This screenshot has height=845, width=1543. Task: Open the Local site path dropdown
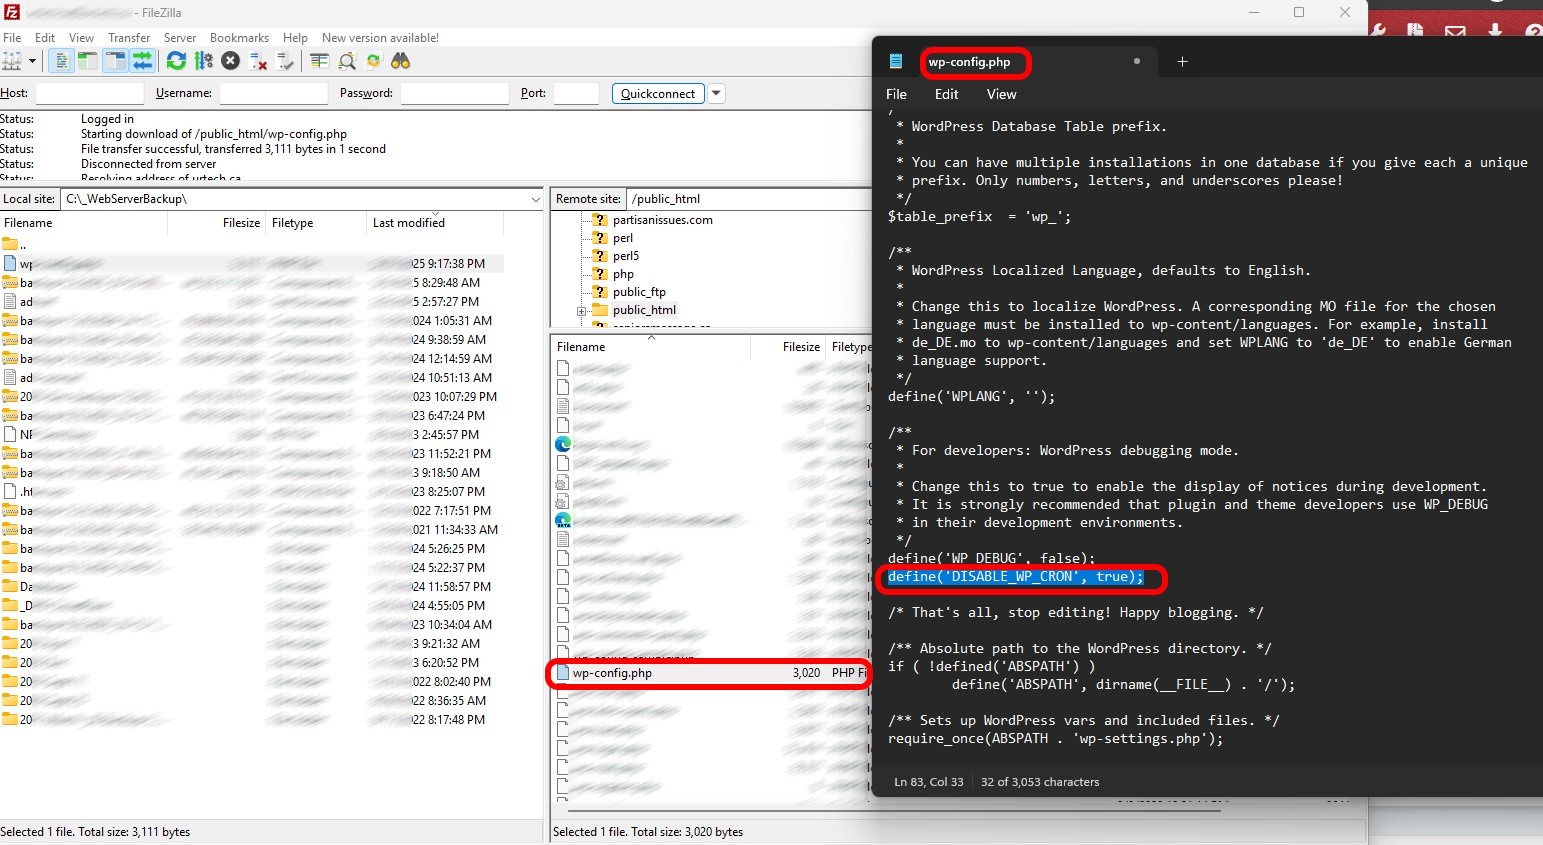coord(535,199)
